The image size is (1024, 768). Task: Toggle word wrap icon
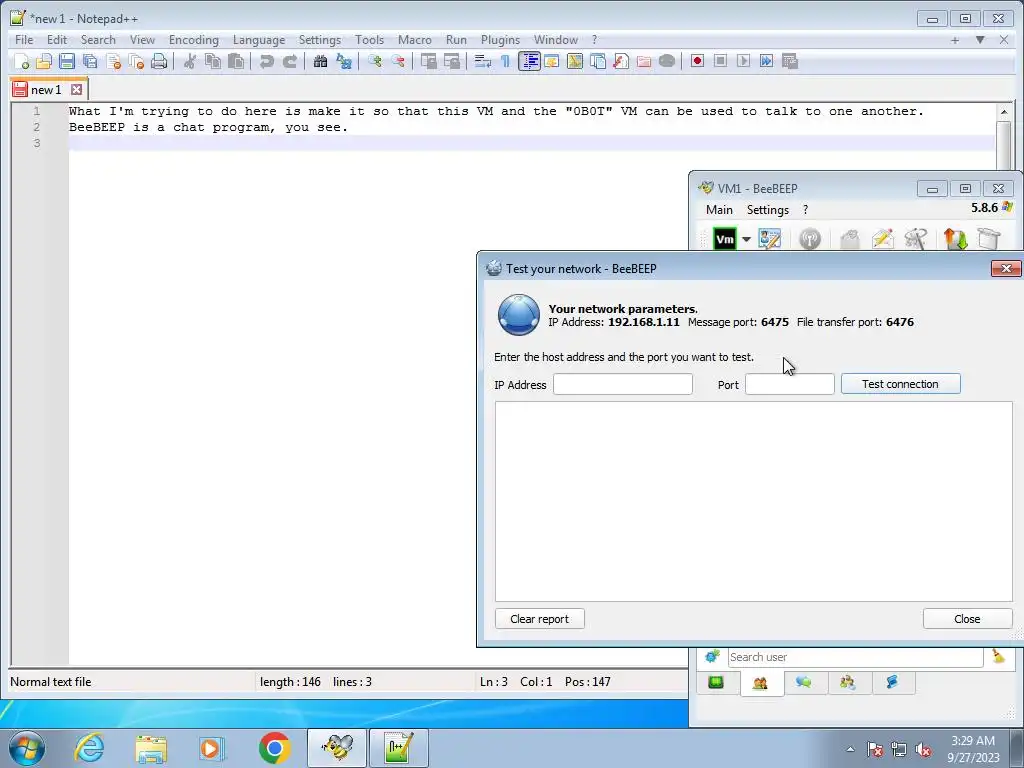click(x=483, y=61)
